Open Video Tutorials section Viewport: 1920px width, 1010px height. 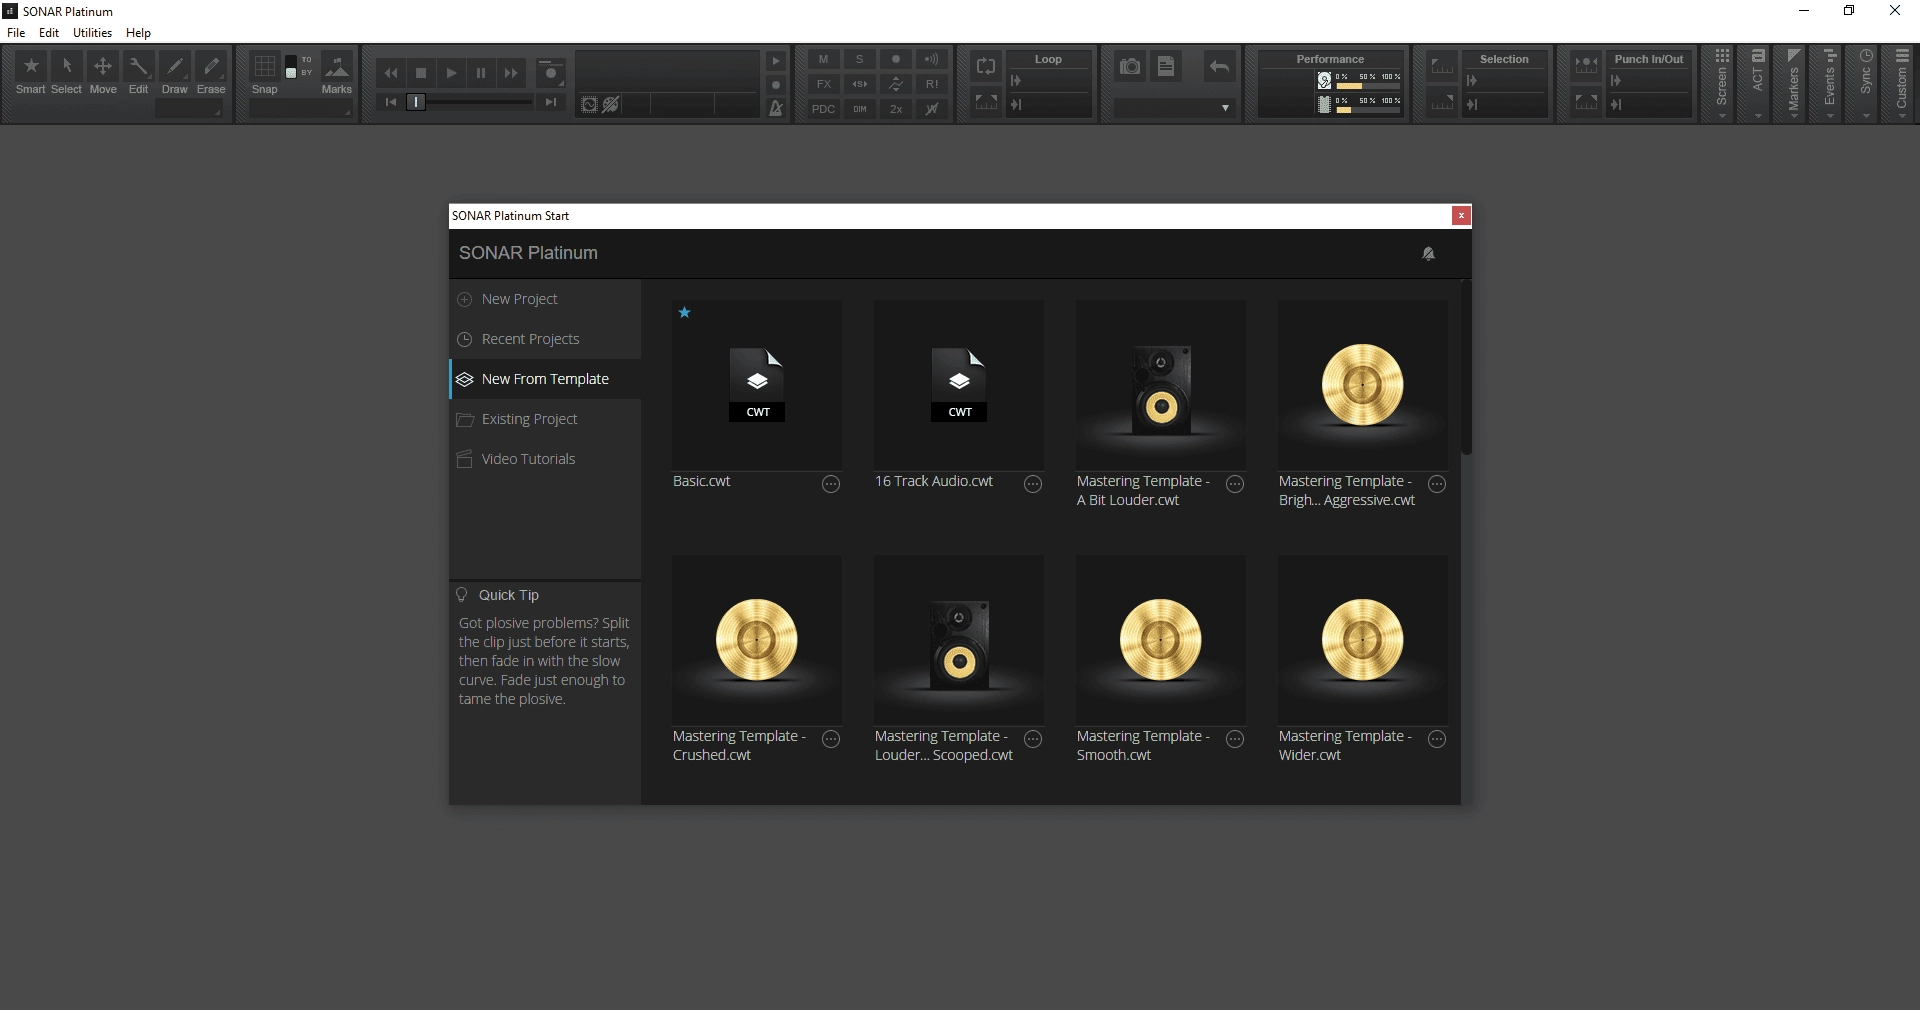click(545, 459)
